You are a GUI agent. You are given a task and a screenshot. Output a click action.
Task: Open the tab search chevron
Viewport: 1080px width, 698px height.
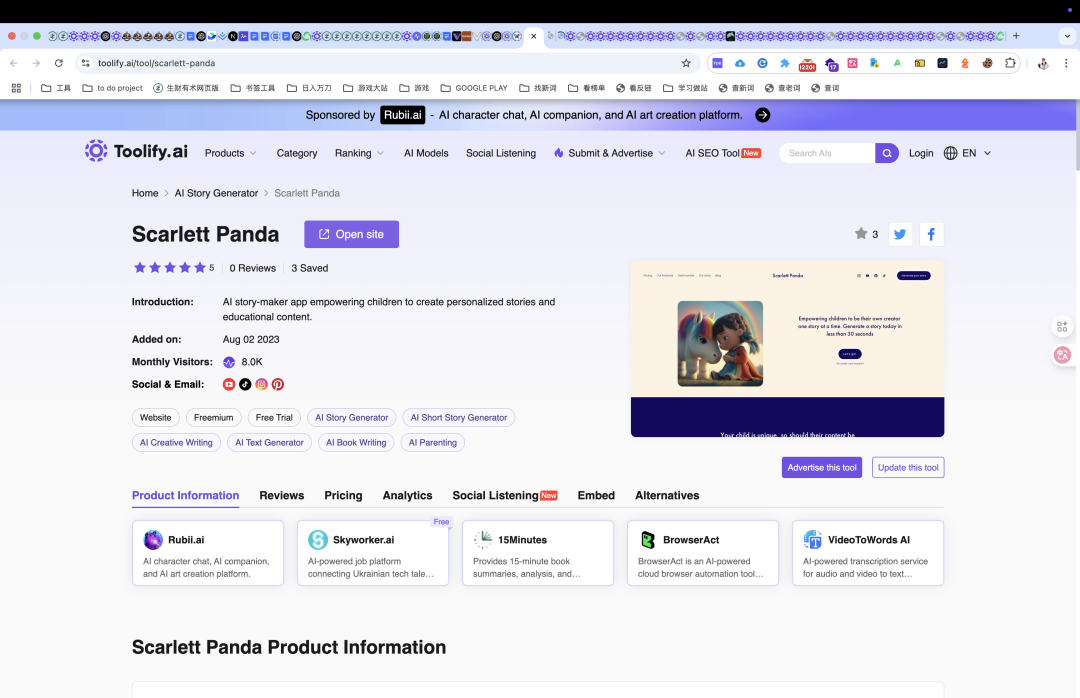(1067, 36)
